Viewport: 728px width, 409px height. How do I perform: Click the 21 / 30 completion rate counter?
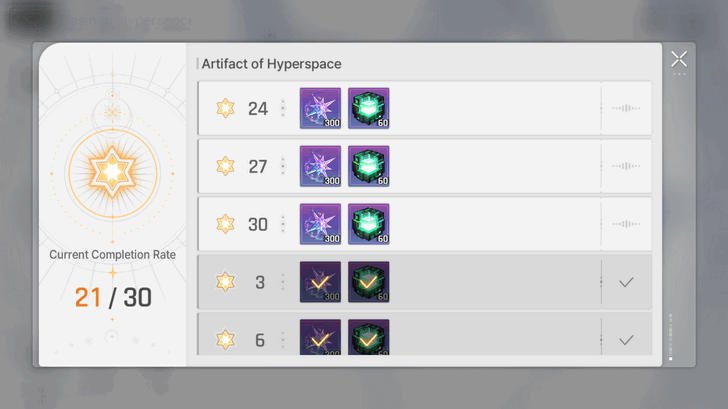[113, 297]
